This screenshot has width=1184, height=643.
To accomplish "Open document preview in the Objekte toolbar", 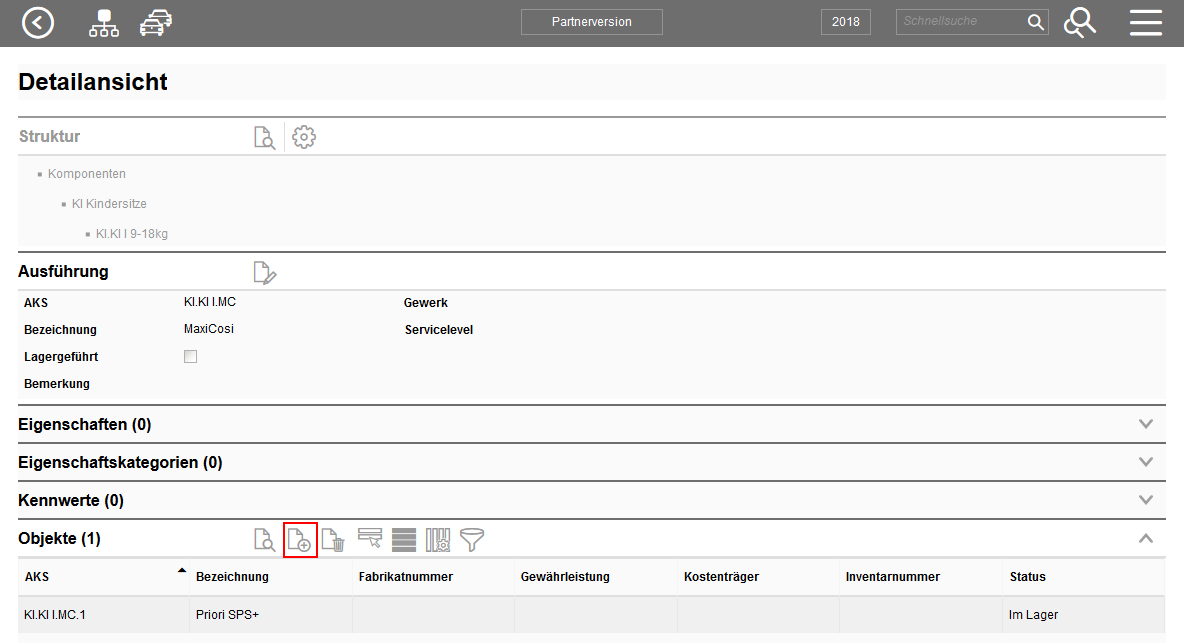I will [265, 540].
